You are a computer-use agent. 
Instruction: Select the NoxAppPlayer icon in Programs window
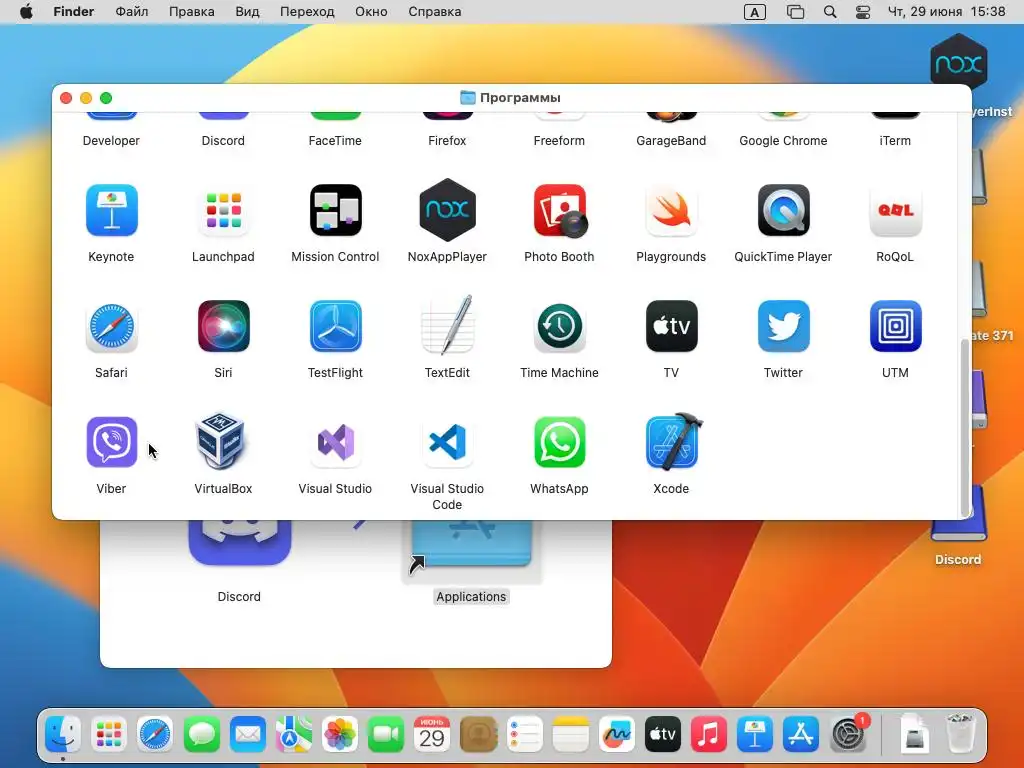(x=447, y=210)
